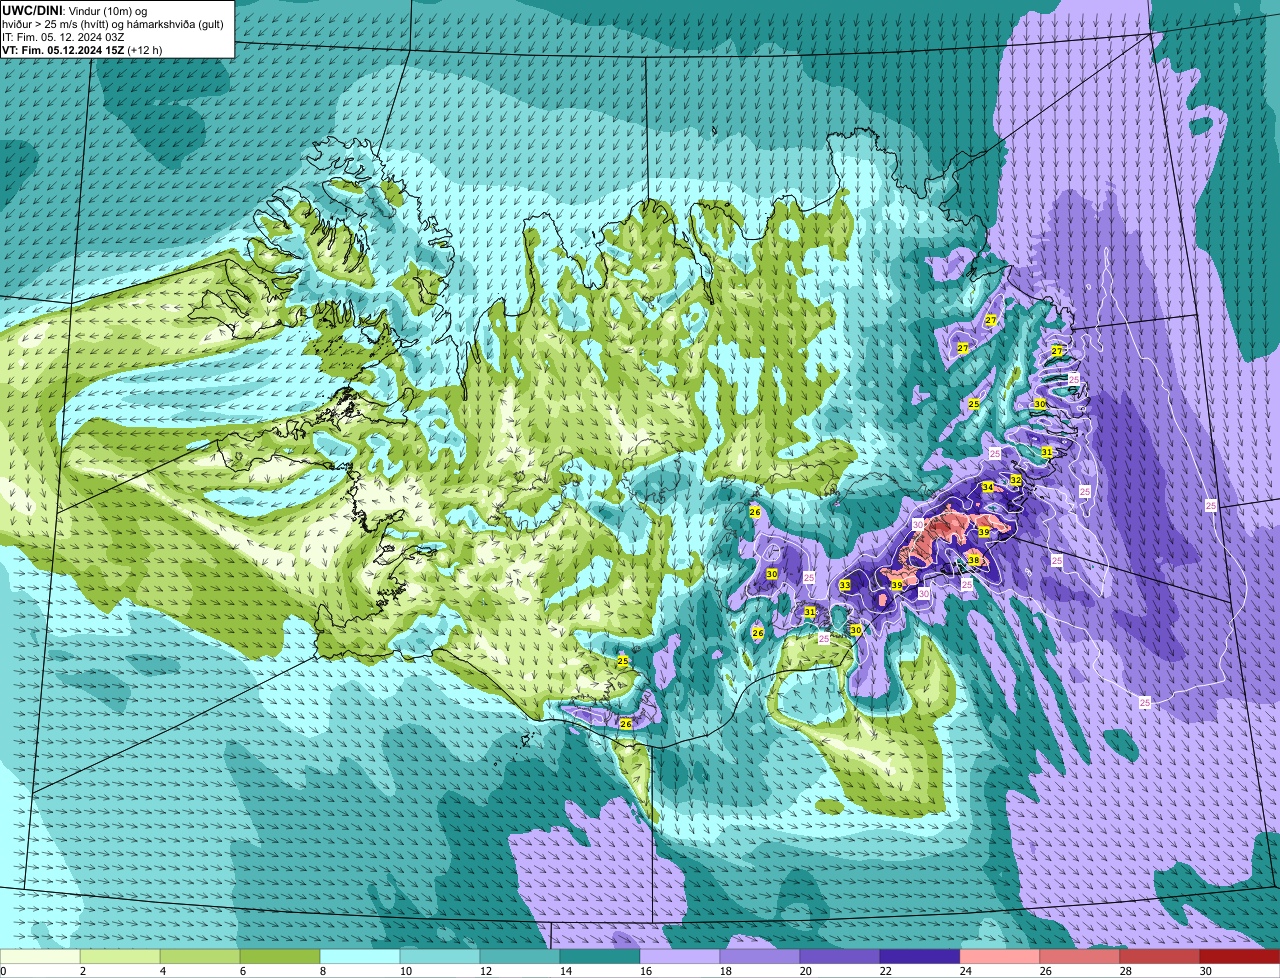This screenshot has width=1280, height=978.
Task: Select the 20–22 m/s purple legend swatch
Action: pos(840,956)
